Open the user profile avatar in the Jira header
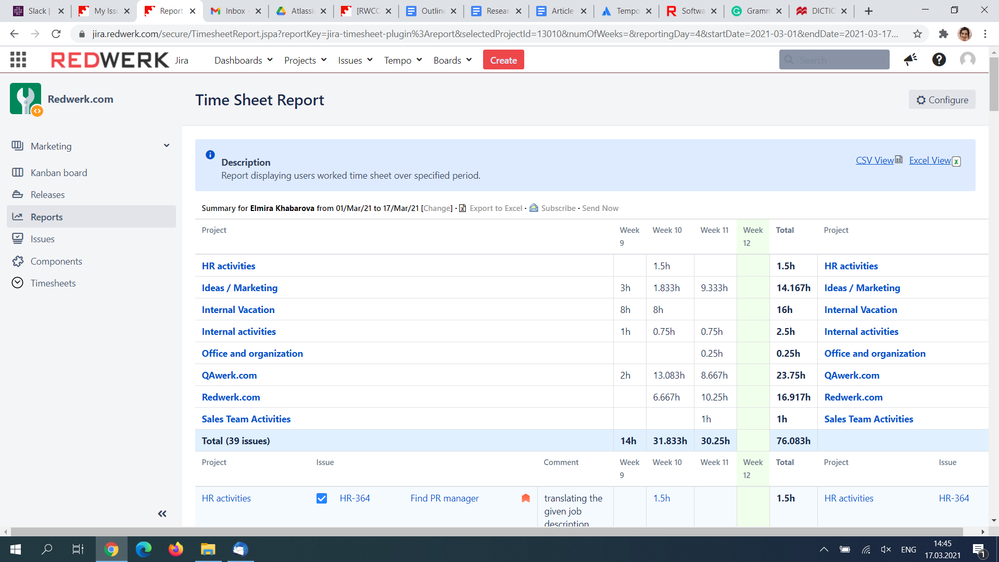Image resolution: width=999 pixels, height=562 pixels. [x=968, y=59]
